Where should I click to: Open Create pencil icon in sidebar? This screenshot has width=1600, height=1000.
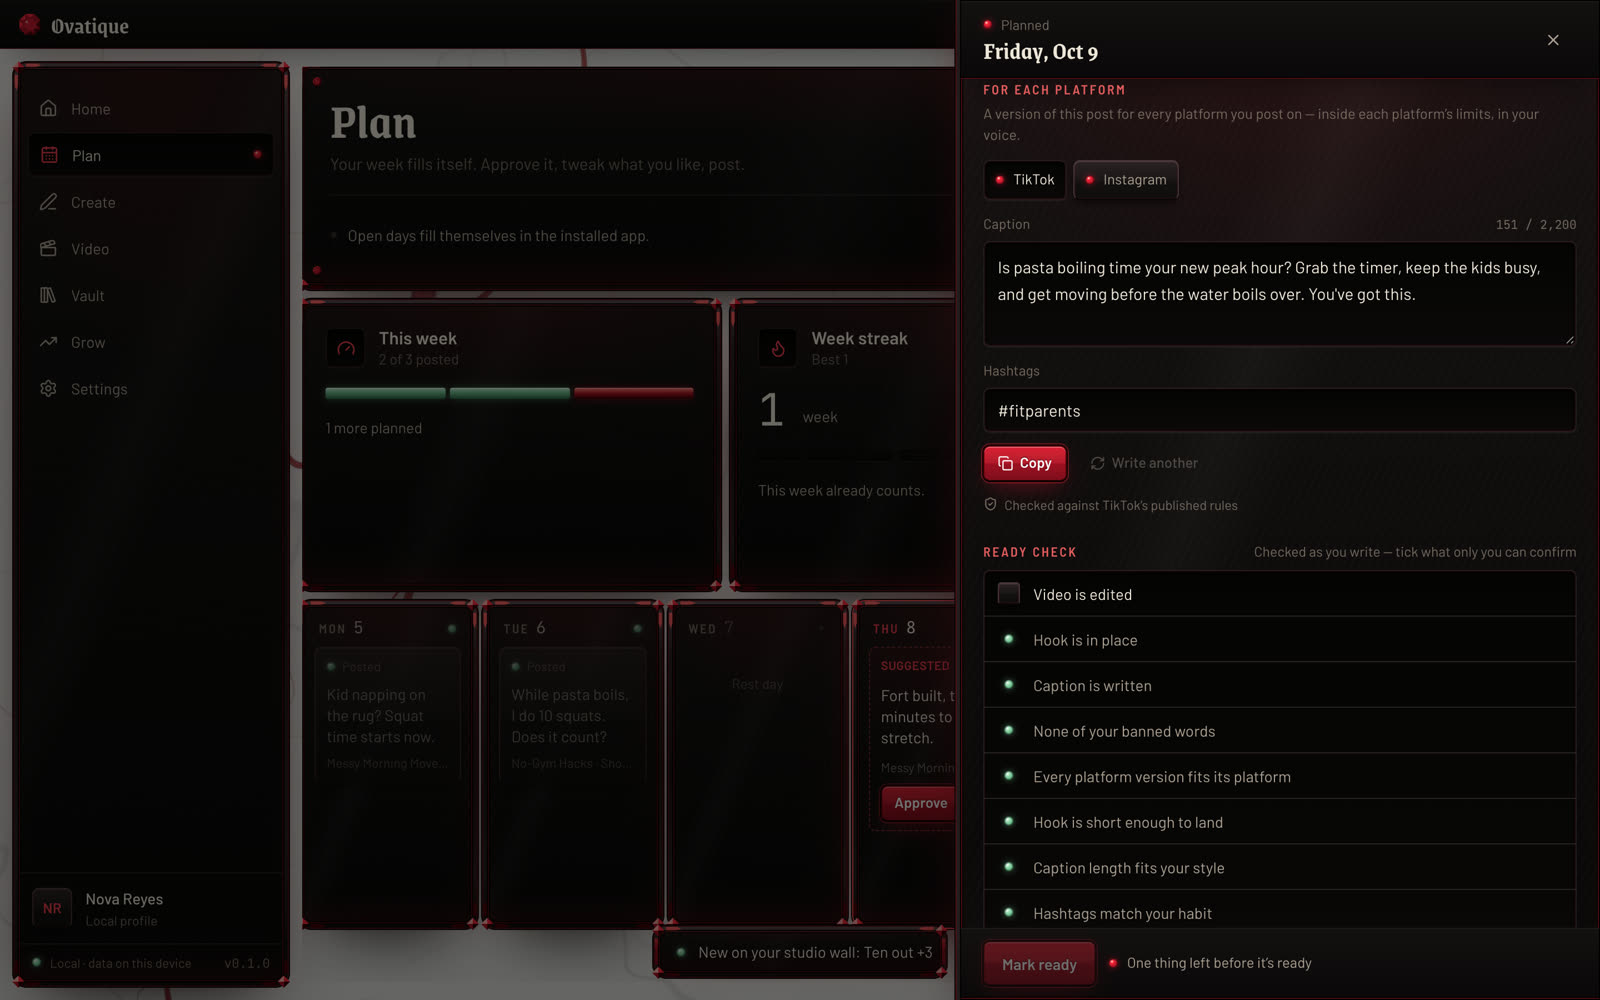pyautogui.click(x=48, y=202)
